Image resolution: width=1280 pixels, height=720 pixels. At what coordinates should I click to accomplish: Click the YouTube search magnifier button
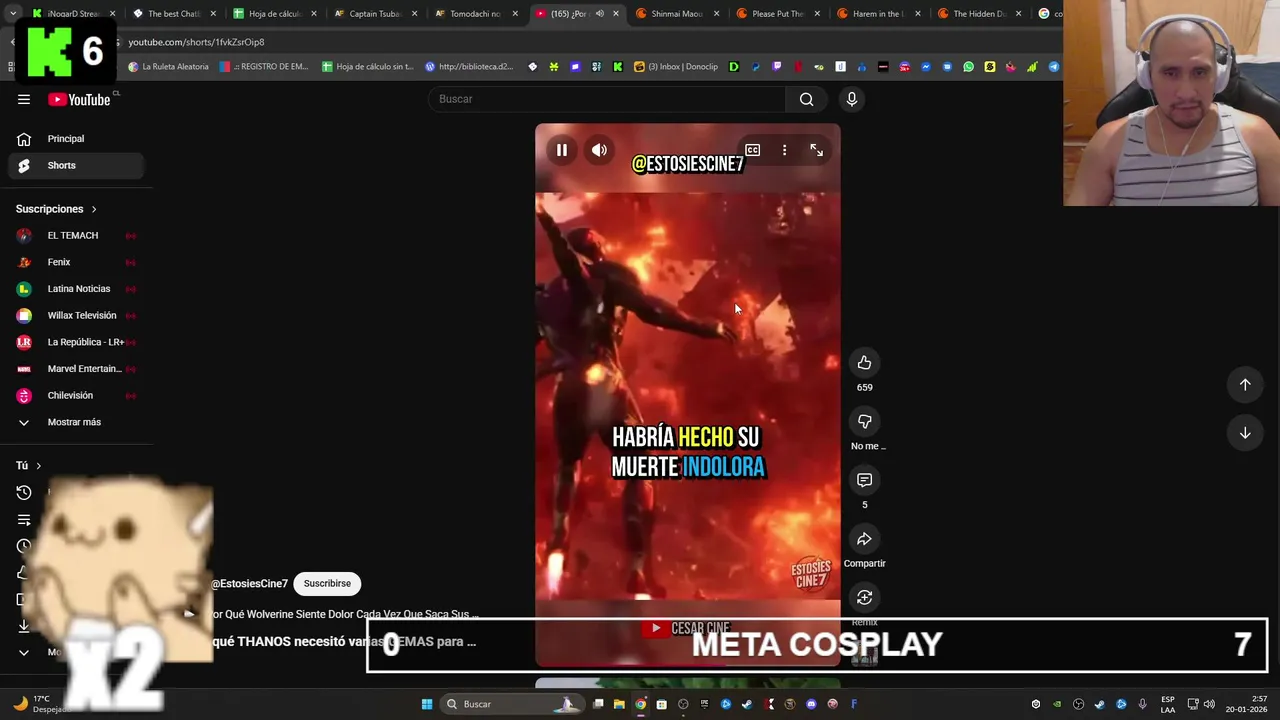806,99
